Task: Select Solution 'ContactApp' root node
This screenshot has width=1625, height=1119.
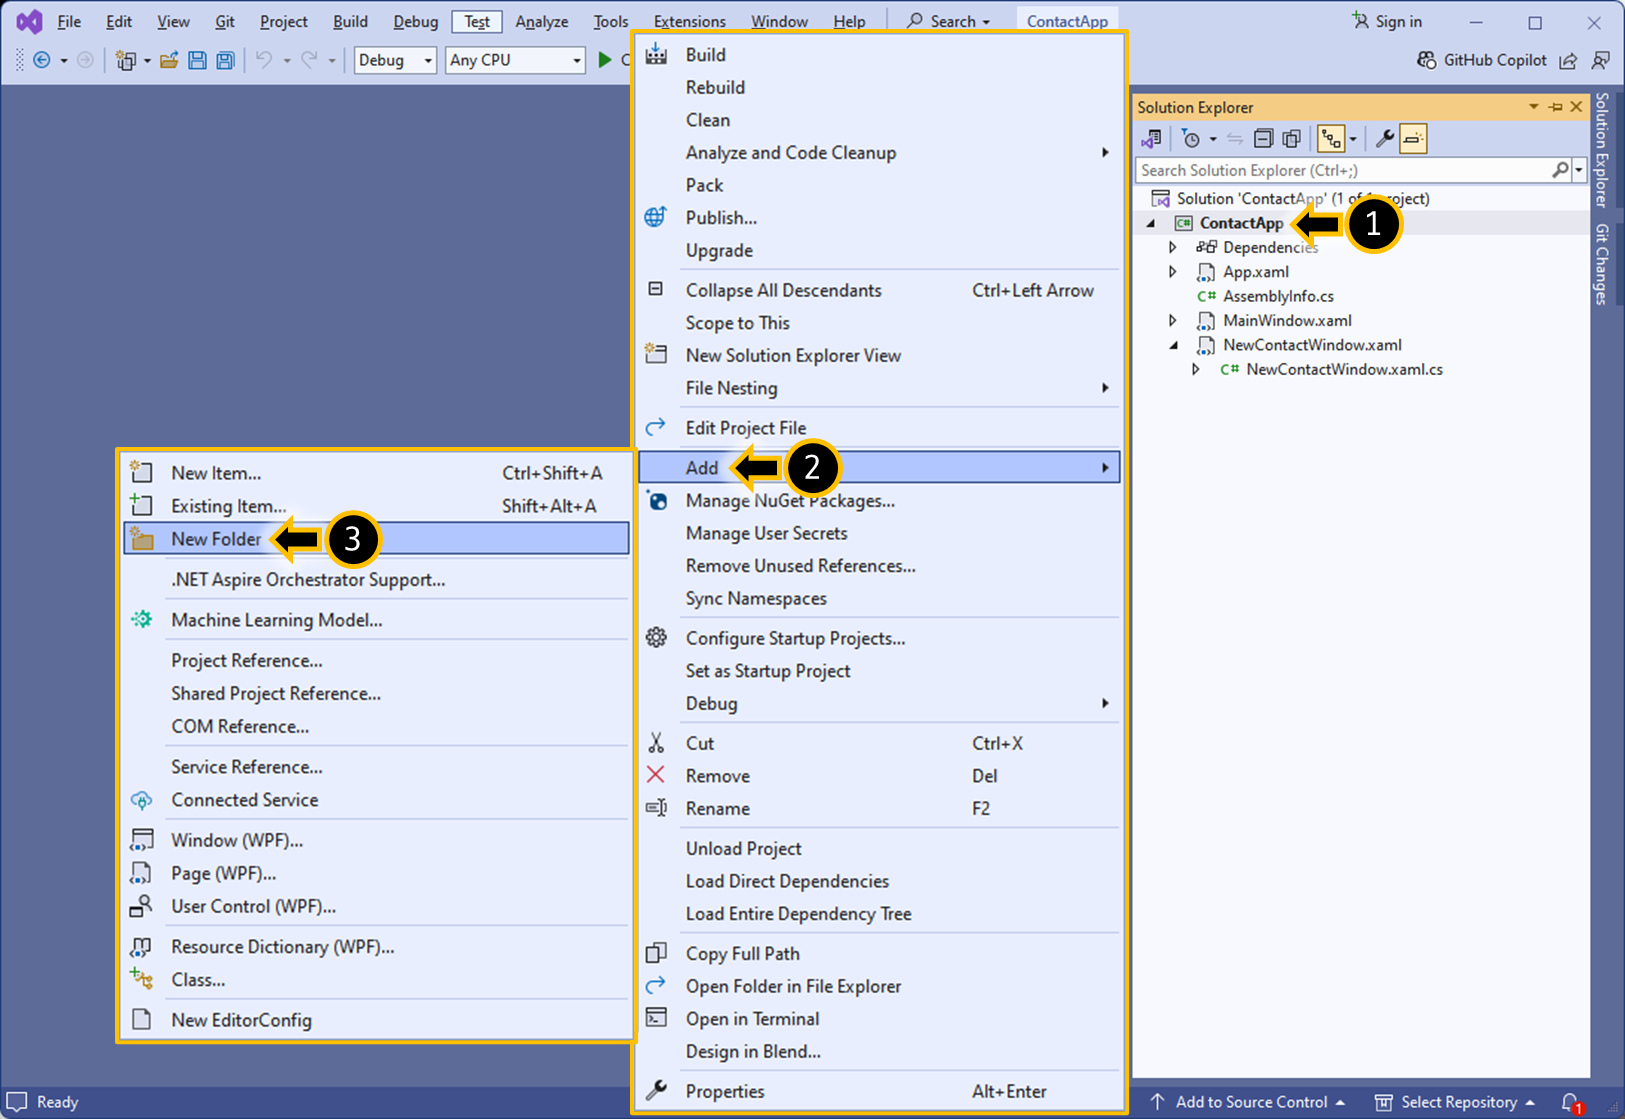Action: [x=1302, y=199]
